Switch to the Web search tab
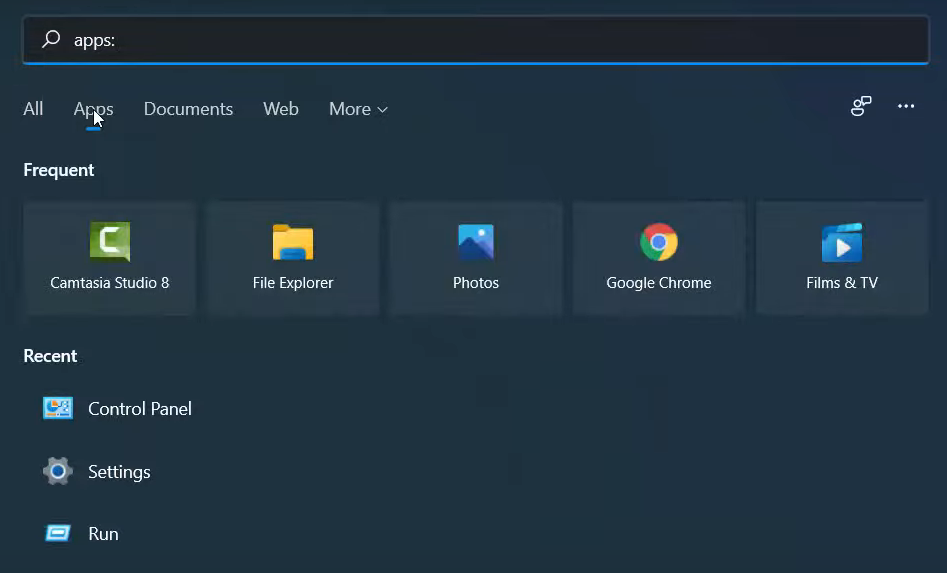 click(x=280, y=109)
